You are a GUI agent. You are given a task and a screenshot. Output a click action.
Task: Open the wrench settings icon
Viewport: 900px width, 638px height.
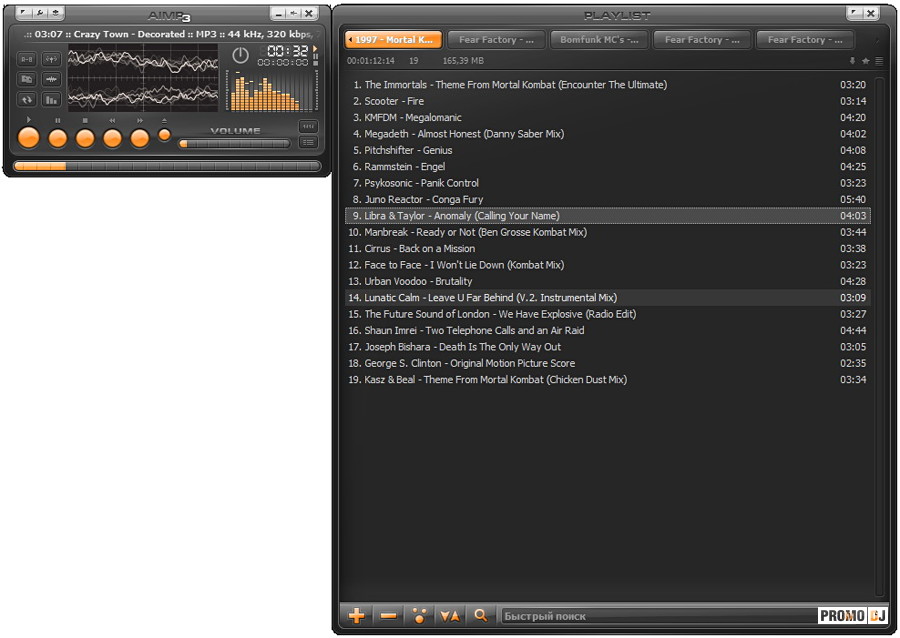click(40, 13)
